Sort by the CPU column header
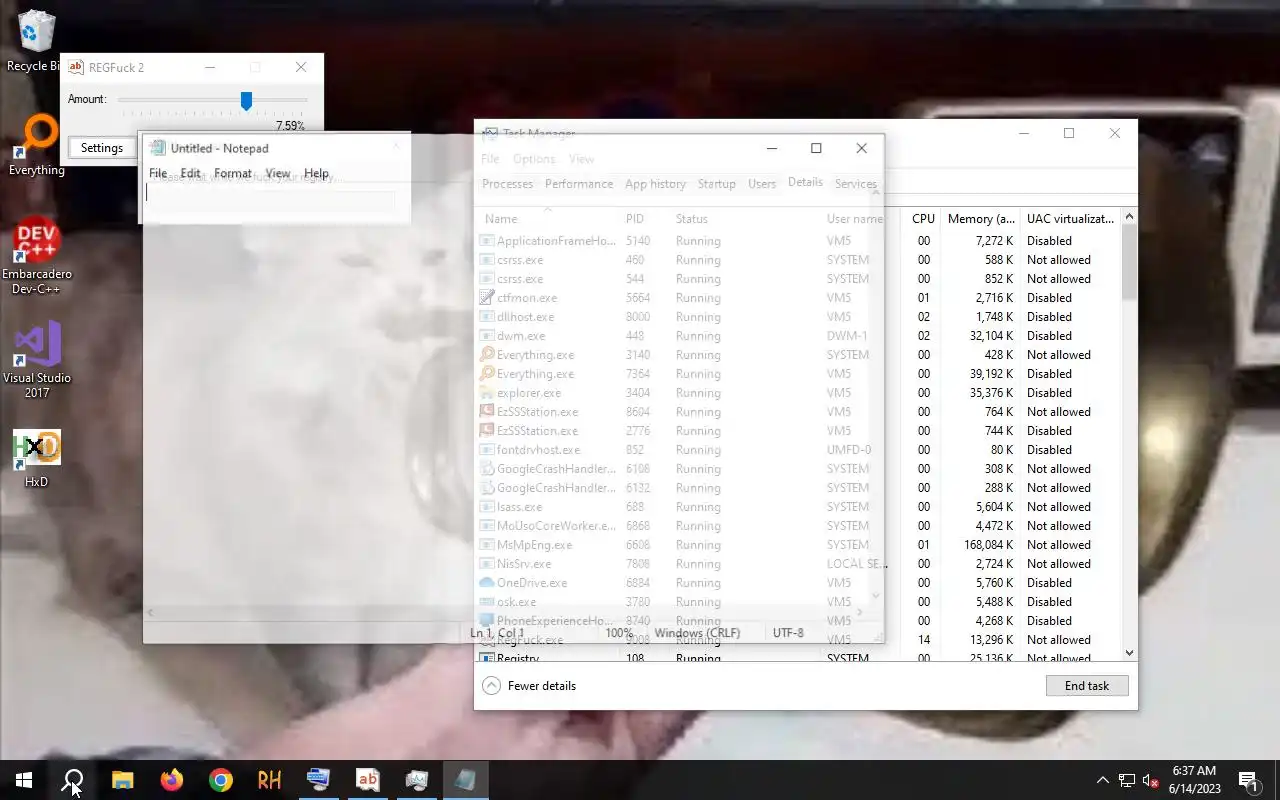 923,218
